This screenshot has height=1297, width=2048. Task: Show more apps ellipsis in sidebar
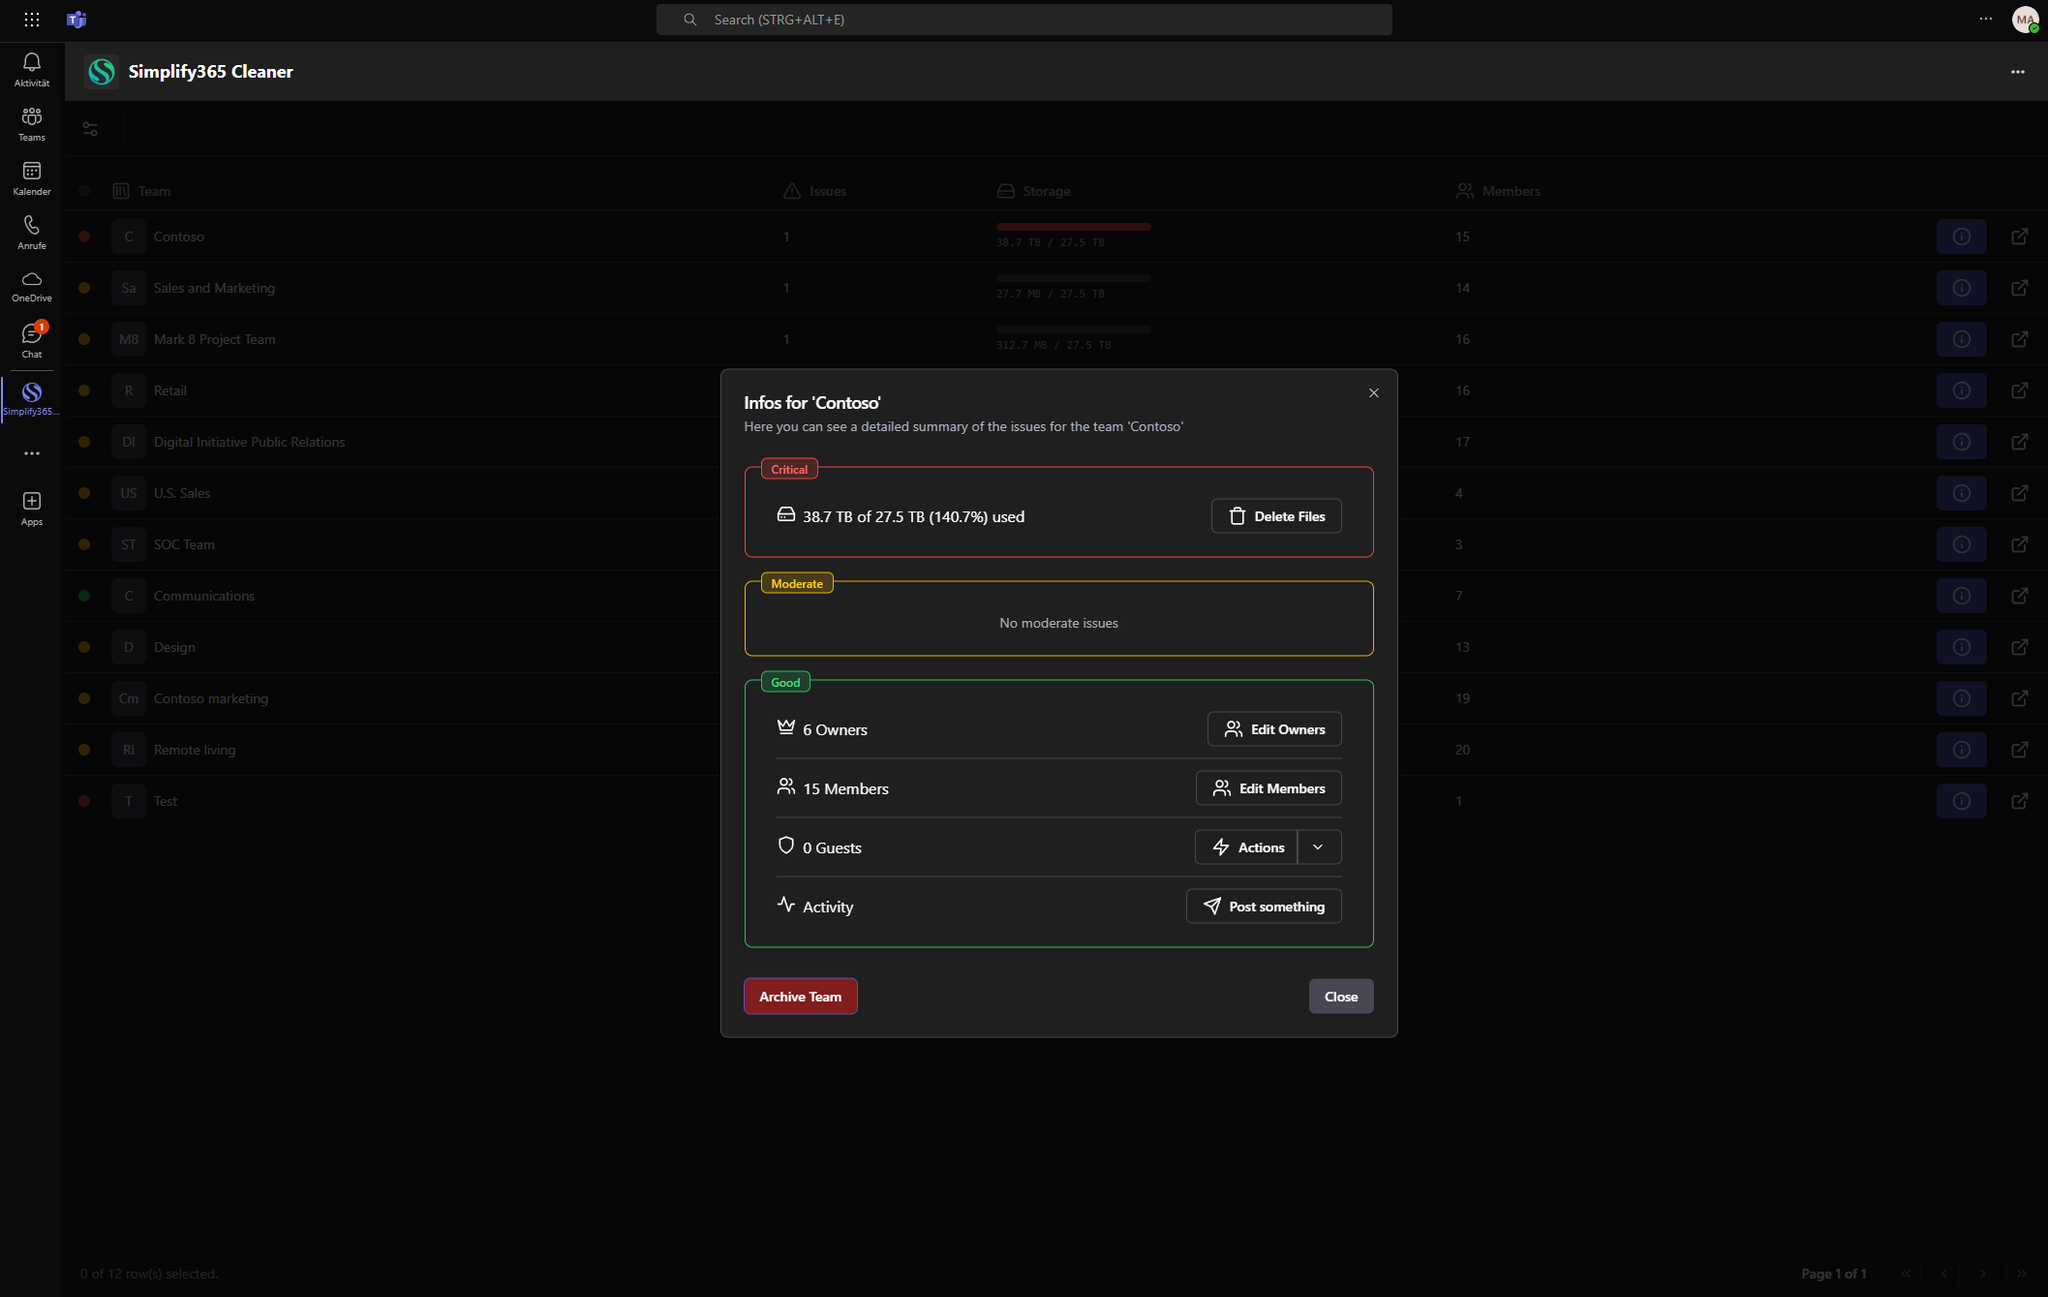click(x=31, y=453)
